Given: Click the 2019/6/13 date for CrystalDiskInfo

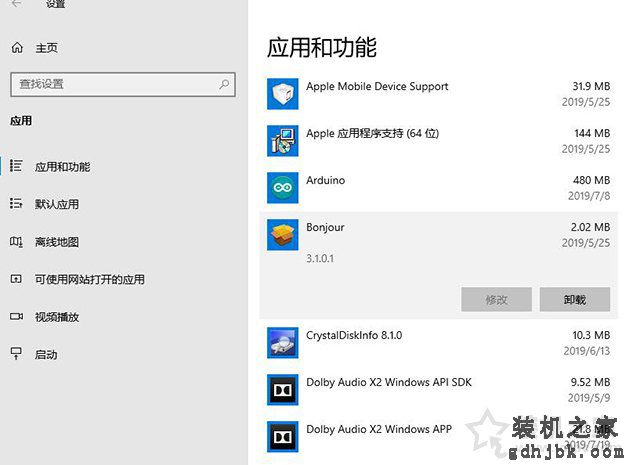Looking at the screenshot, I should coord(587,351).
